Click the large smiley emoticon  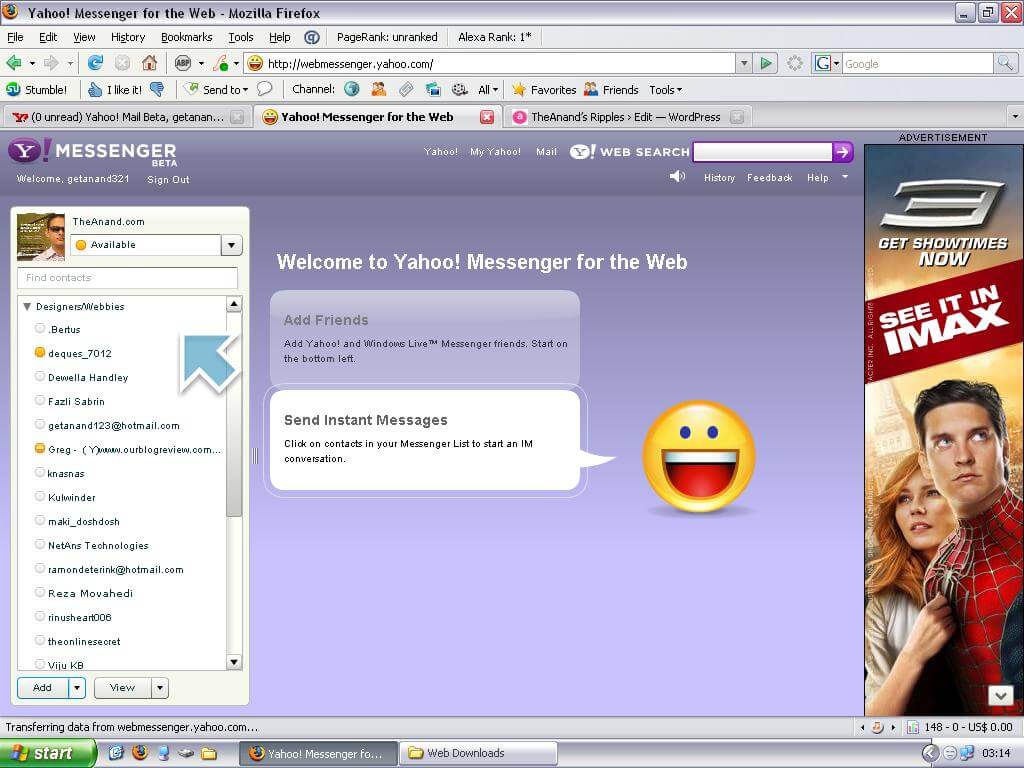(x=698, y=458)
